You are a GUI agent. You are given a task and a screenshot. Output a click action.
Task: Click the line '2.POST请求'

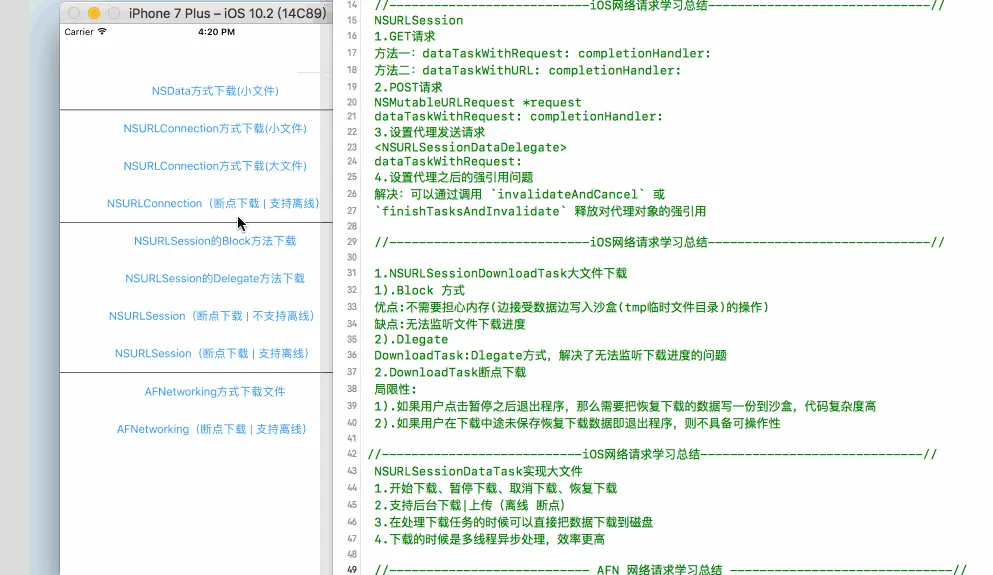[408, 87]
